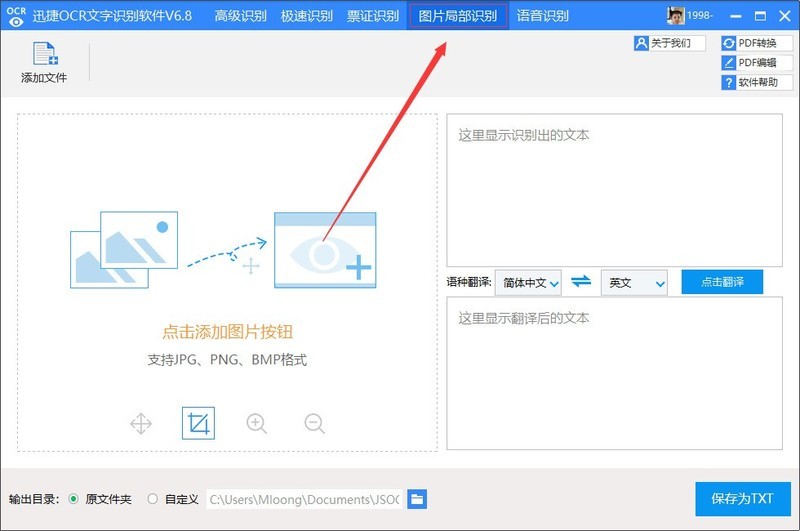Select the 自定义 radio button
This screenshot has width=800, height=531.
(x=153, y=499)
